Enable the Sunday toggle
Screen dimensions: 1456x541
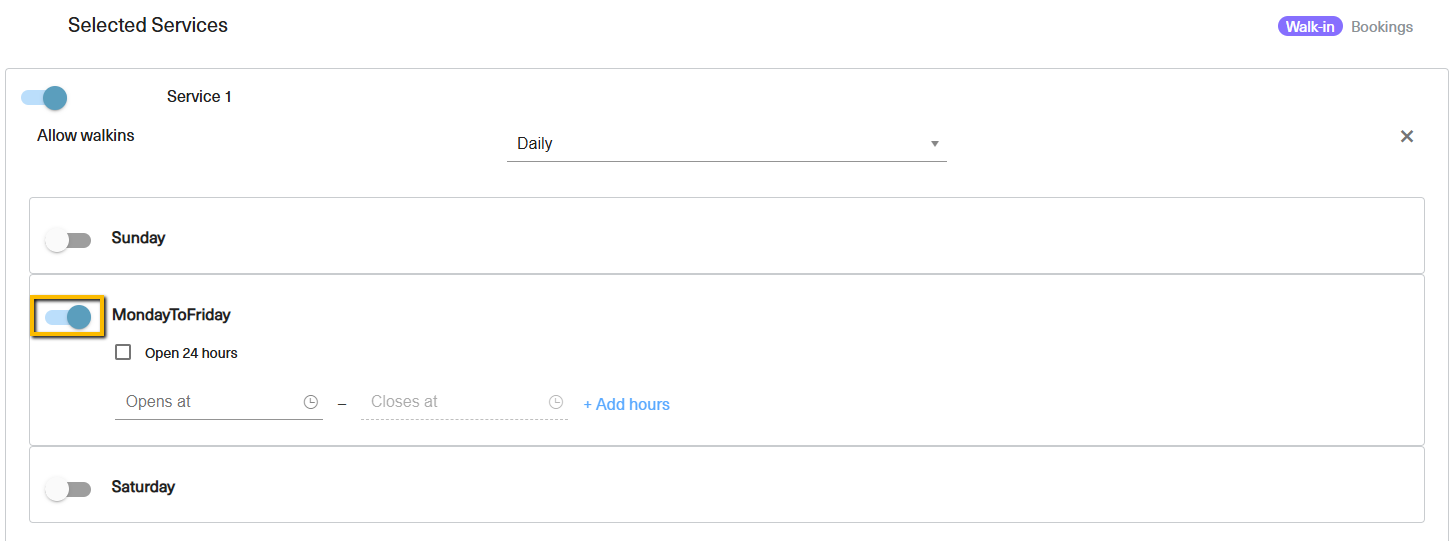click(x=68, y=240)
